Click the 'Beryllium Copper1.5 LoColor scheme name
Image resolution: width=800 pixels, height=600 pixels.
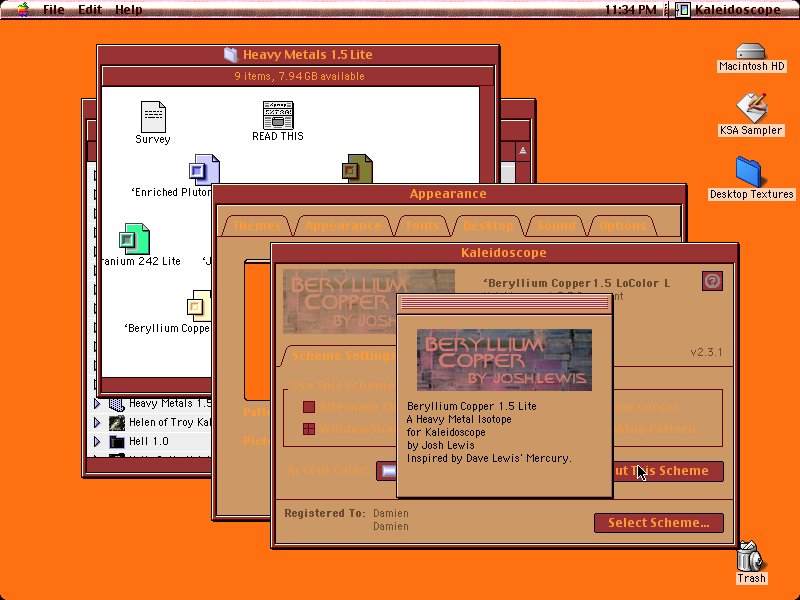click(576, 283)
